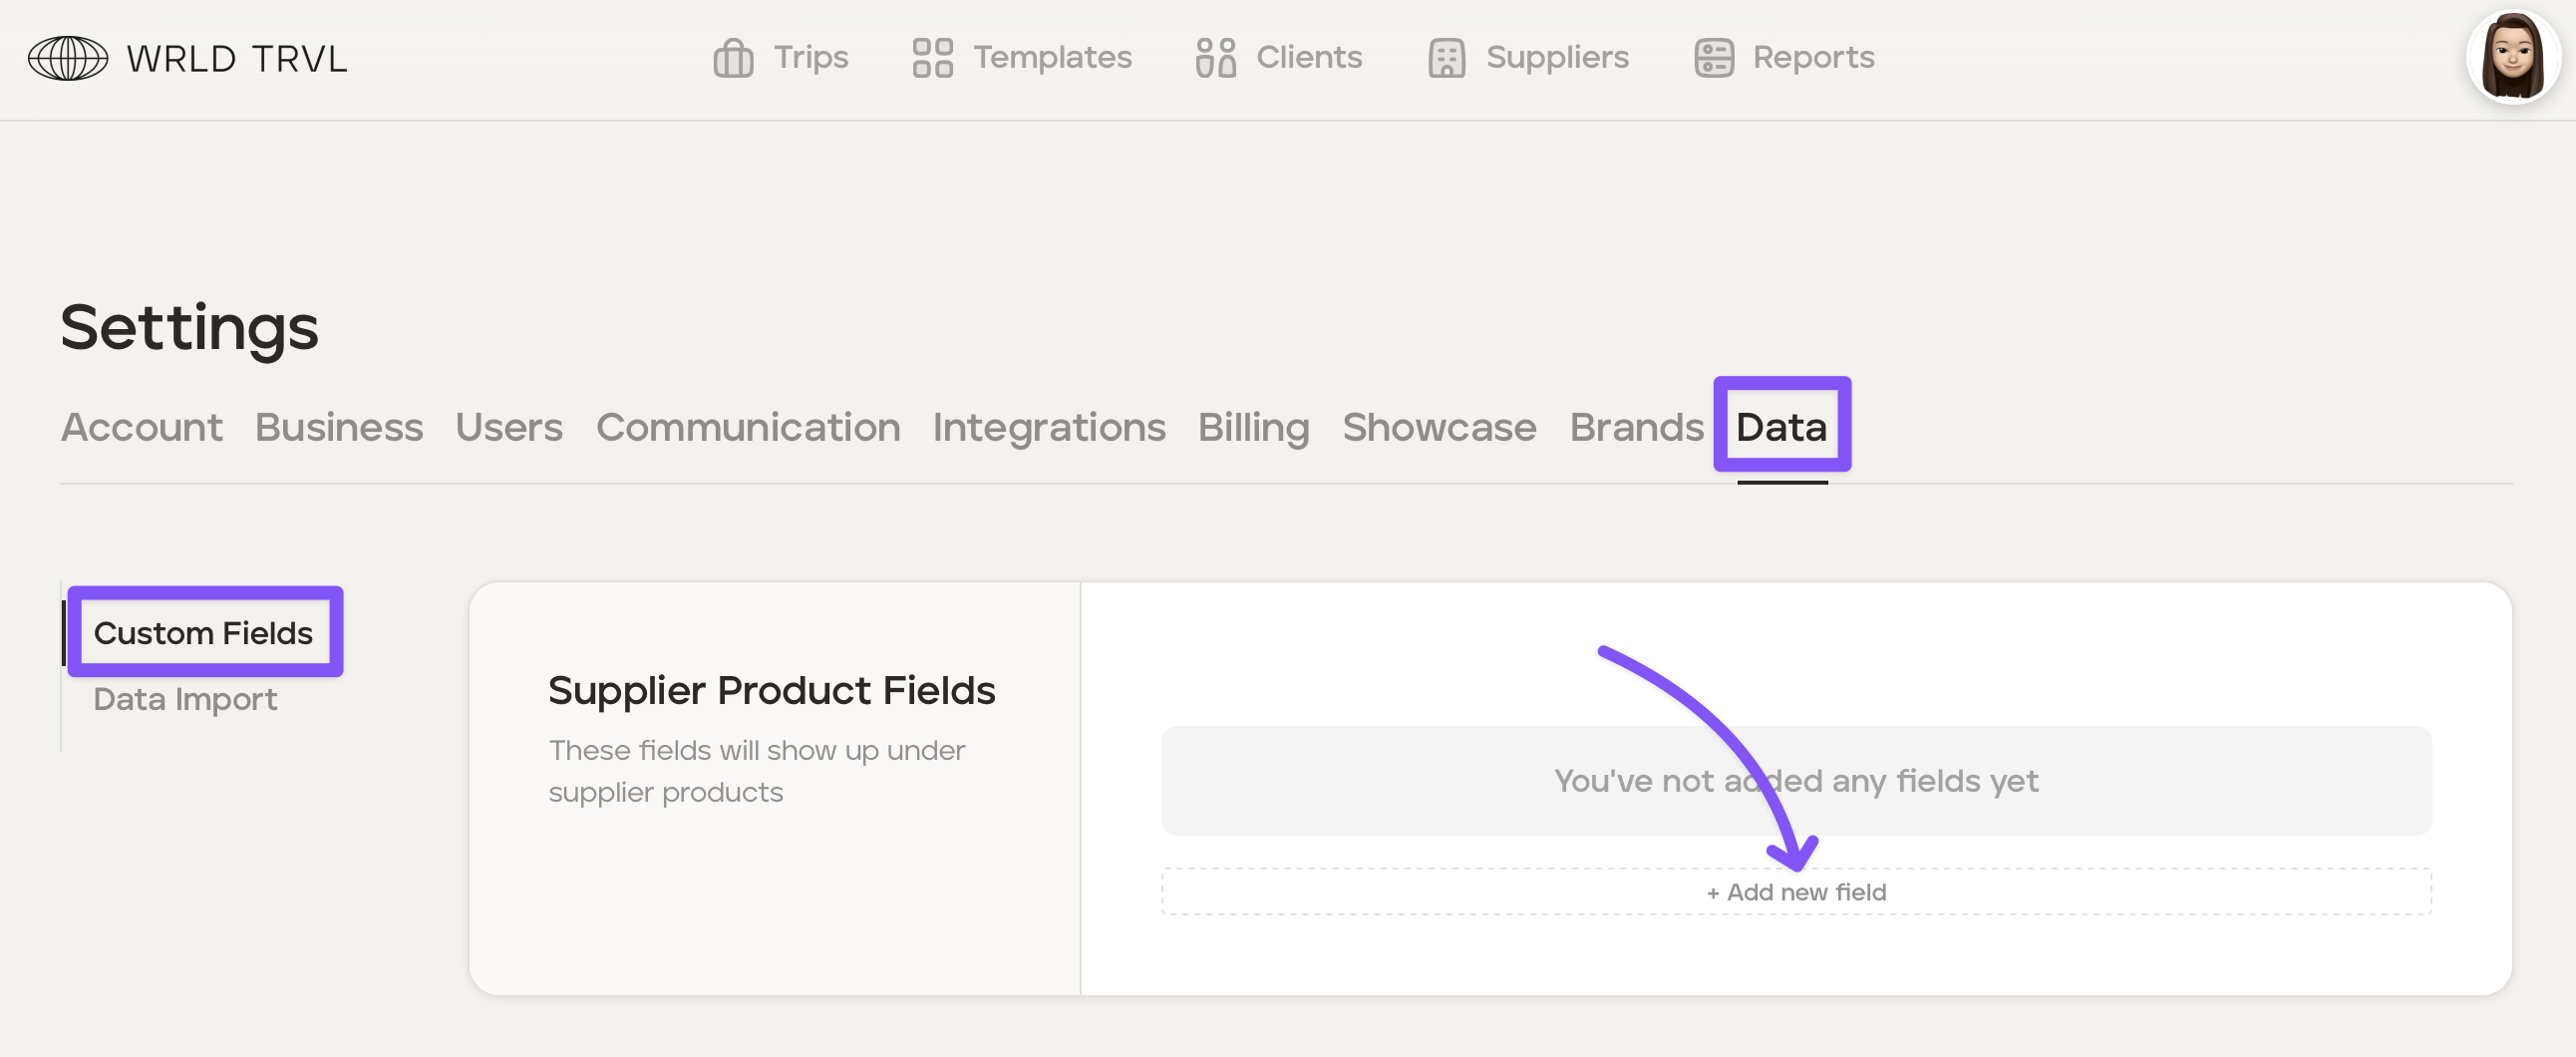The width and height of the screenshot is (2576, 1057).
Task: Navigate to Clients section
Action: click(x=1308, y=58)
